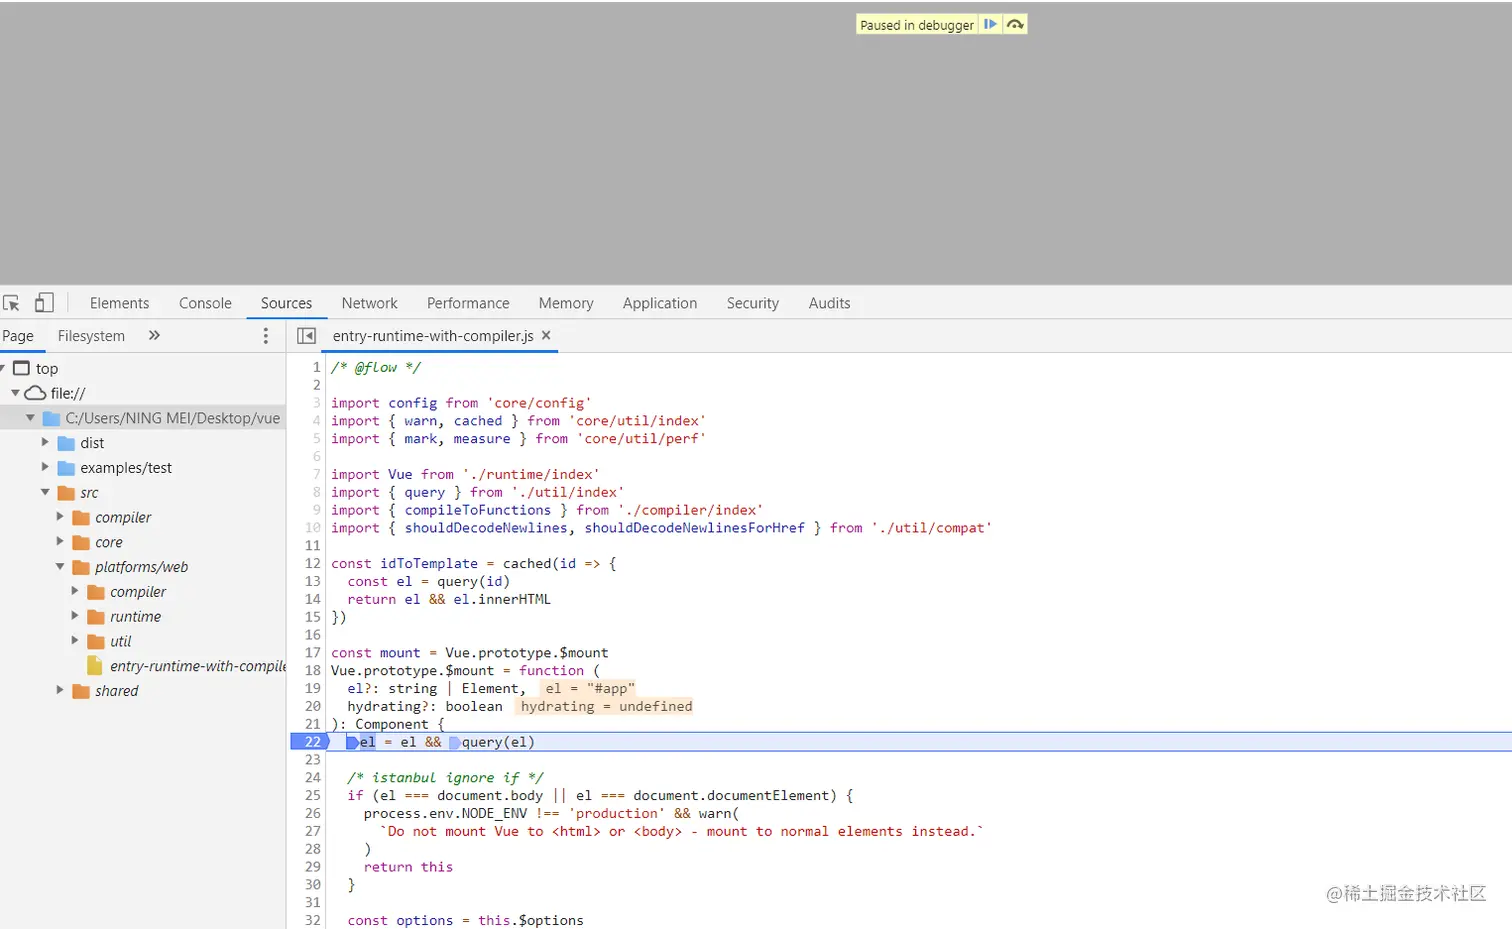Open the Security tab

[x=753, y=303]
